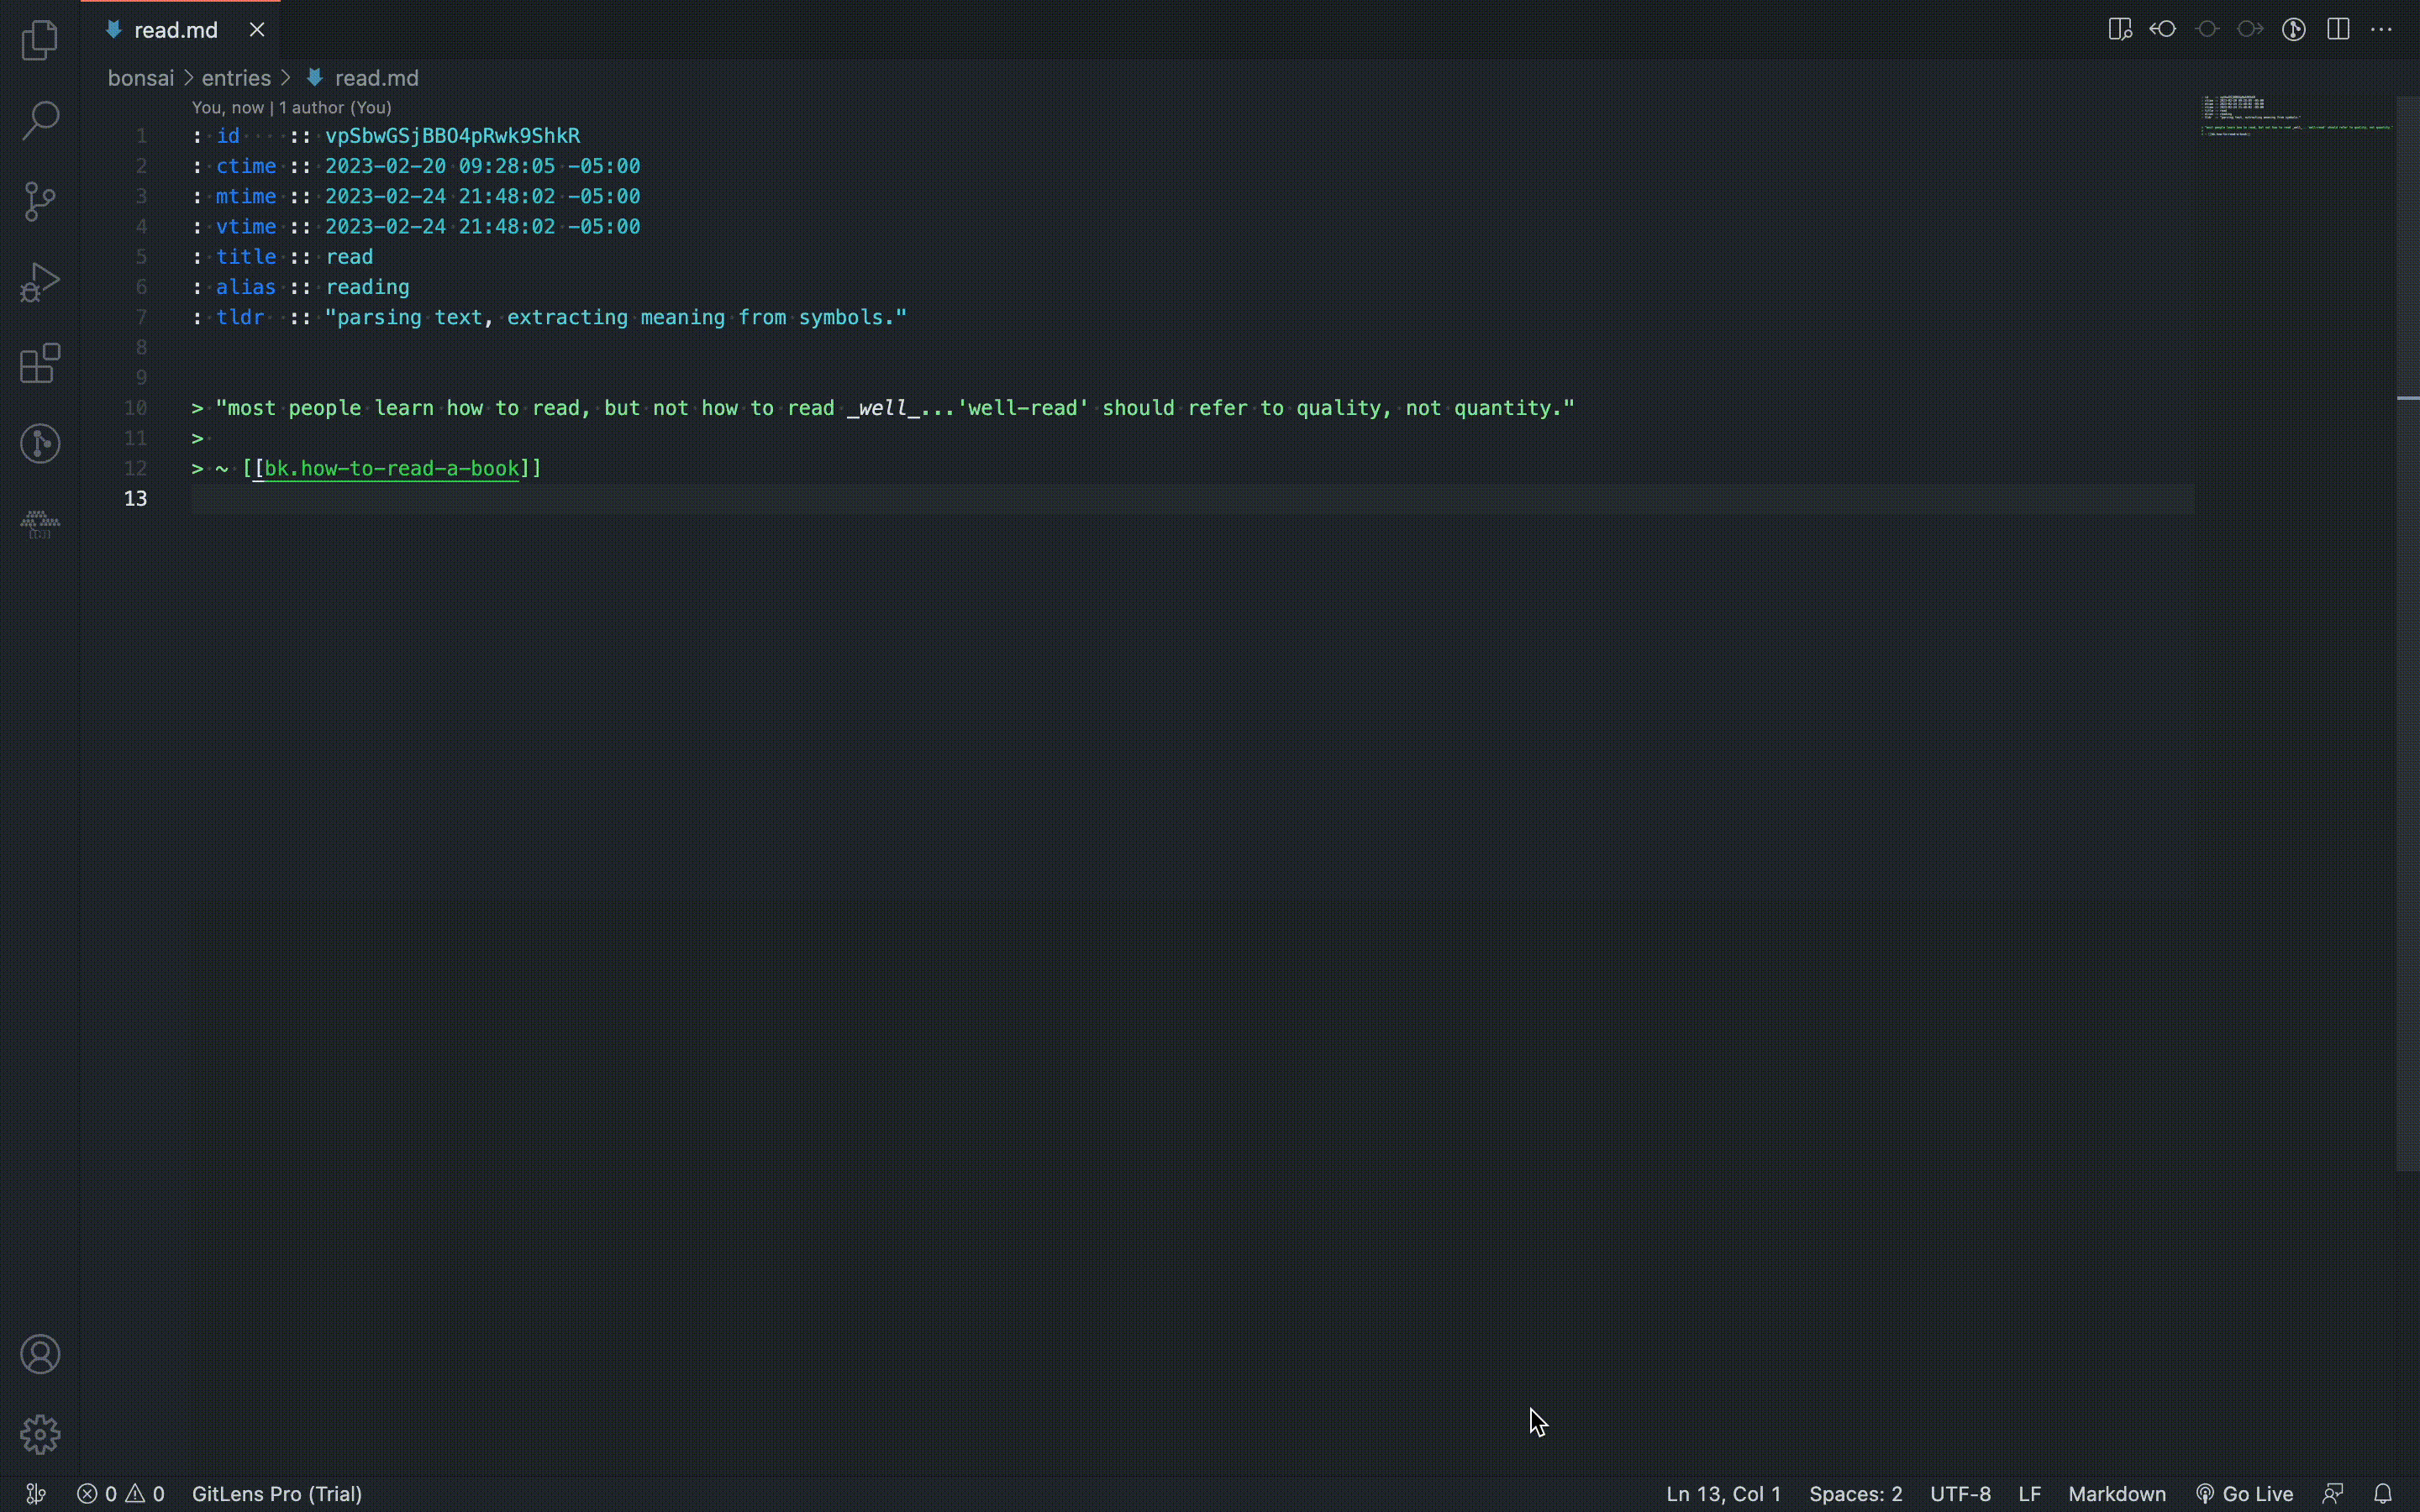Screen dimensions: 2420x1512
Task: Click the feedback icon in status bar
Action: (x=2333, y=1494)
